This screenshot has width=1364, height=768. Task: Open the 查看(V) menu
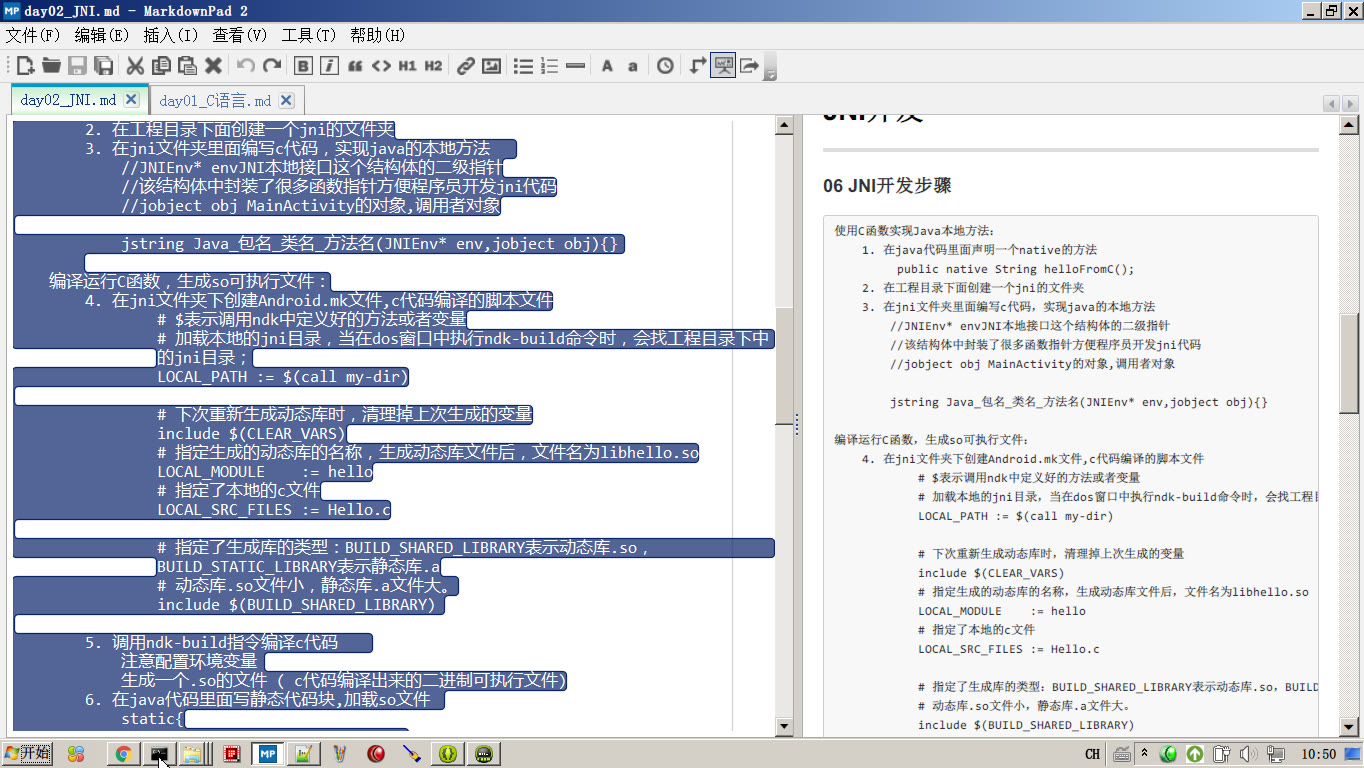pos(240,35)
